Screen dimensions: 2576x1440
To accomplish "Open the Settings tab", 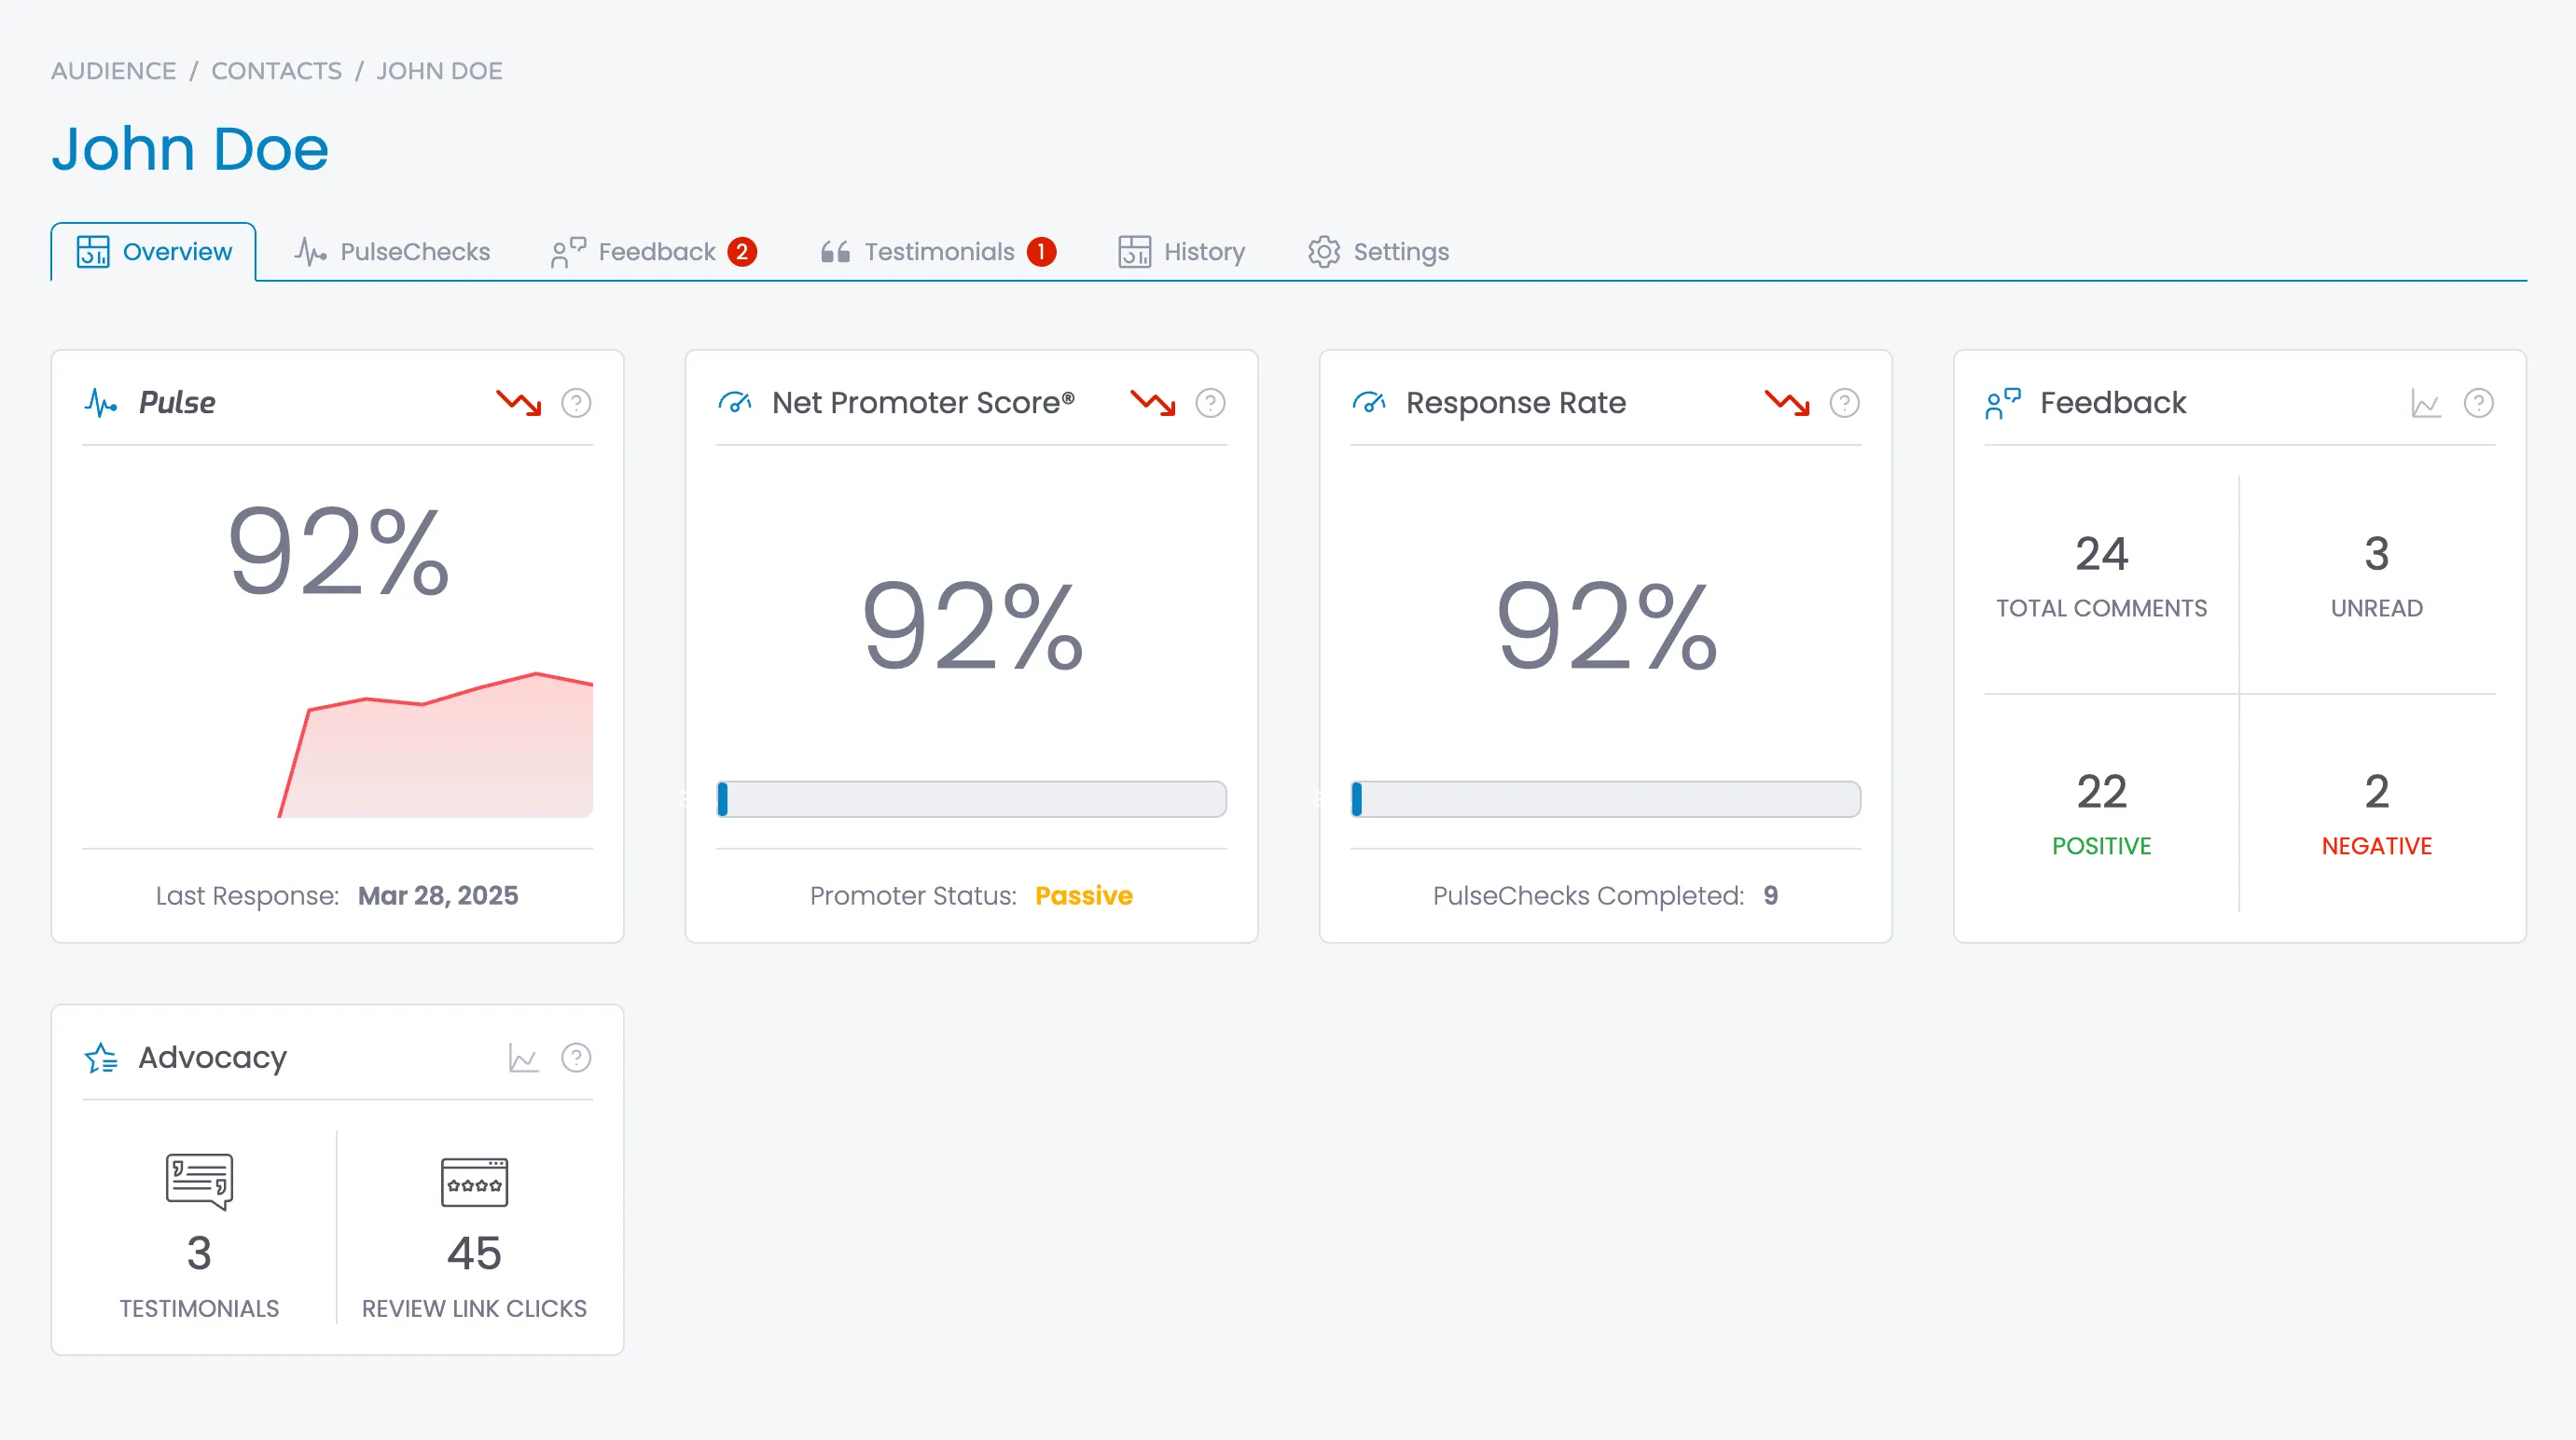I will 1379,252.
